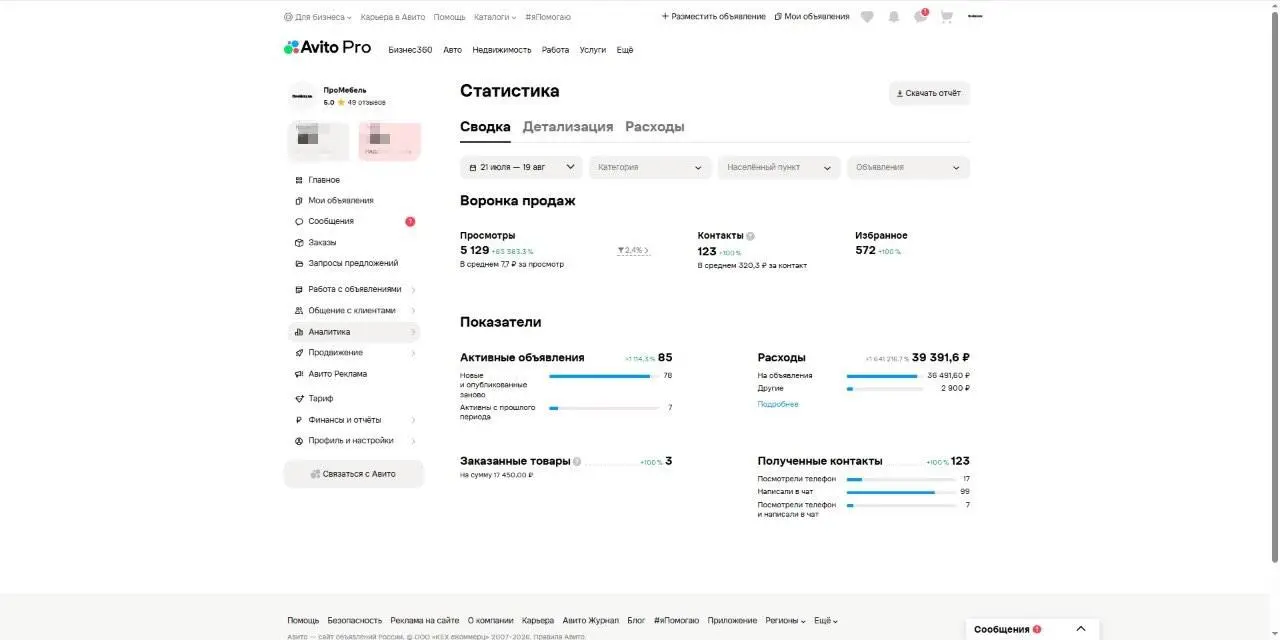
Task: Switch to the Сводка tab
Action: click(485, 127)
